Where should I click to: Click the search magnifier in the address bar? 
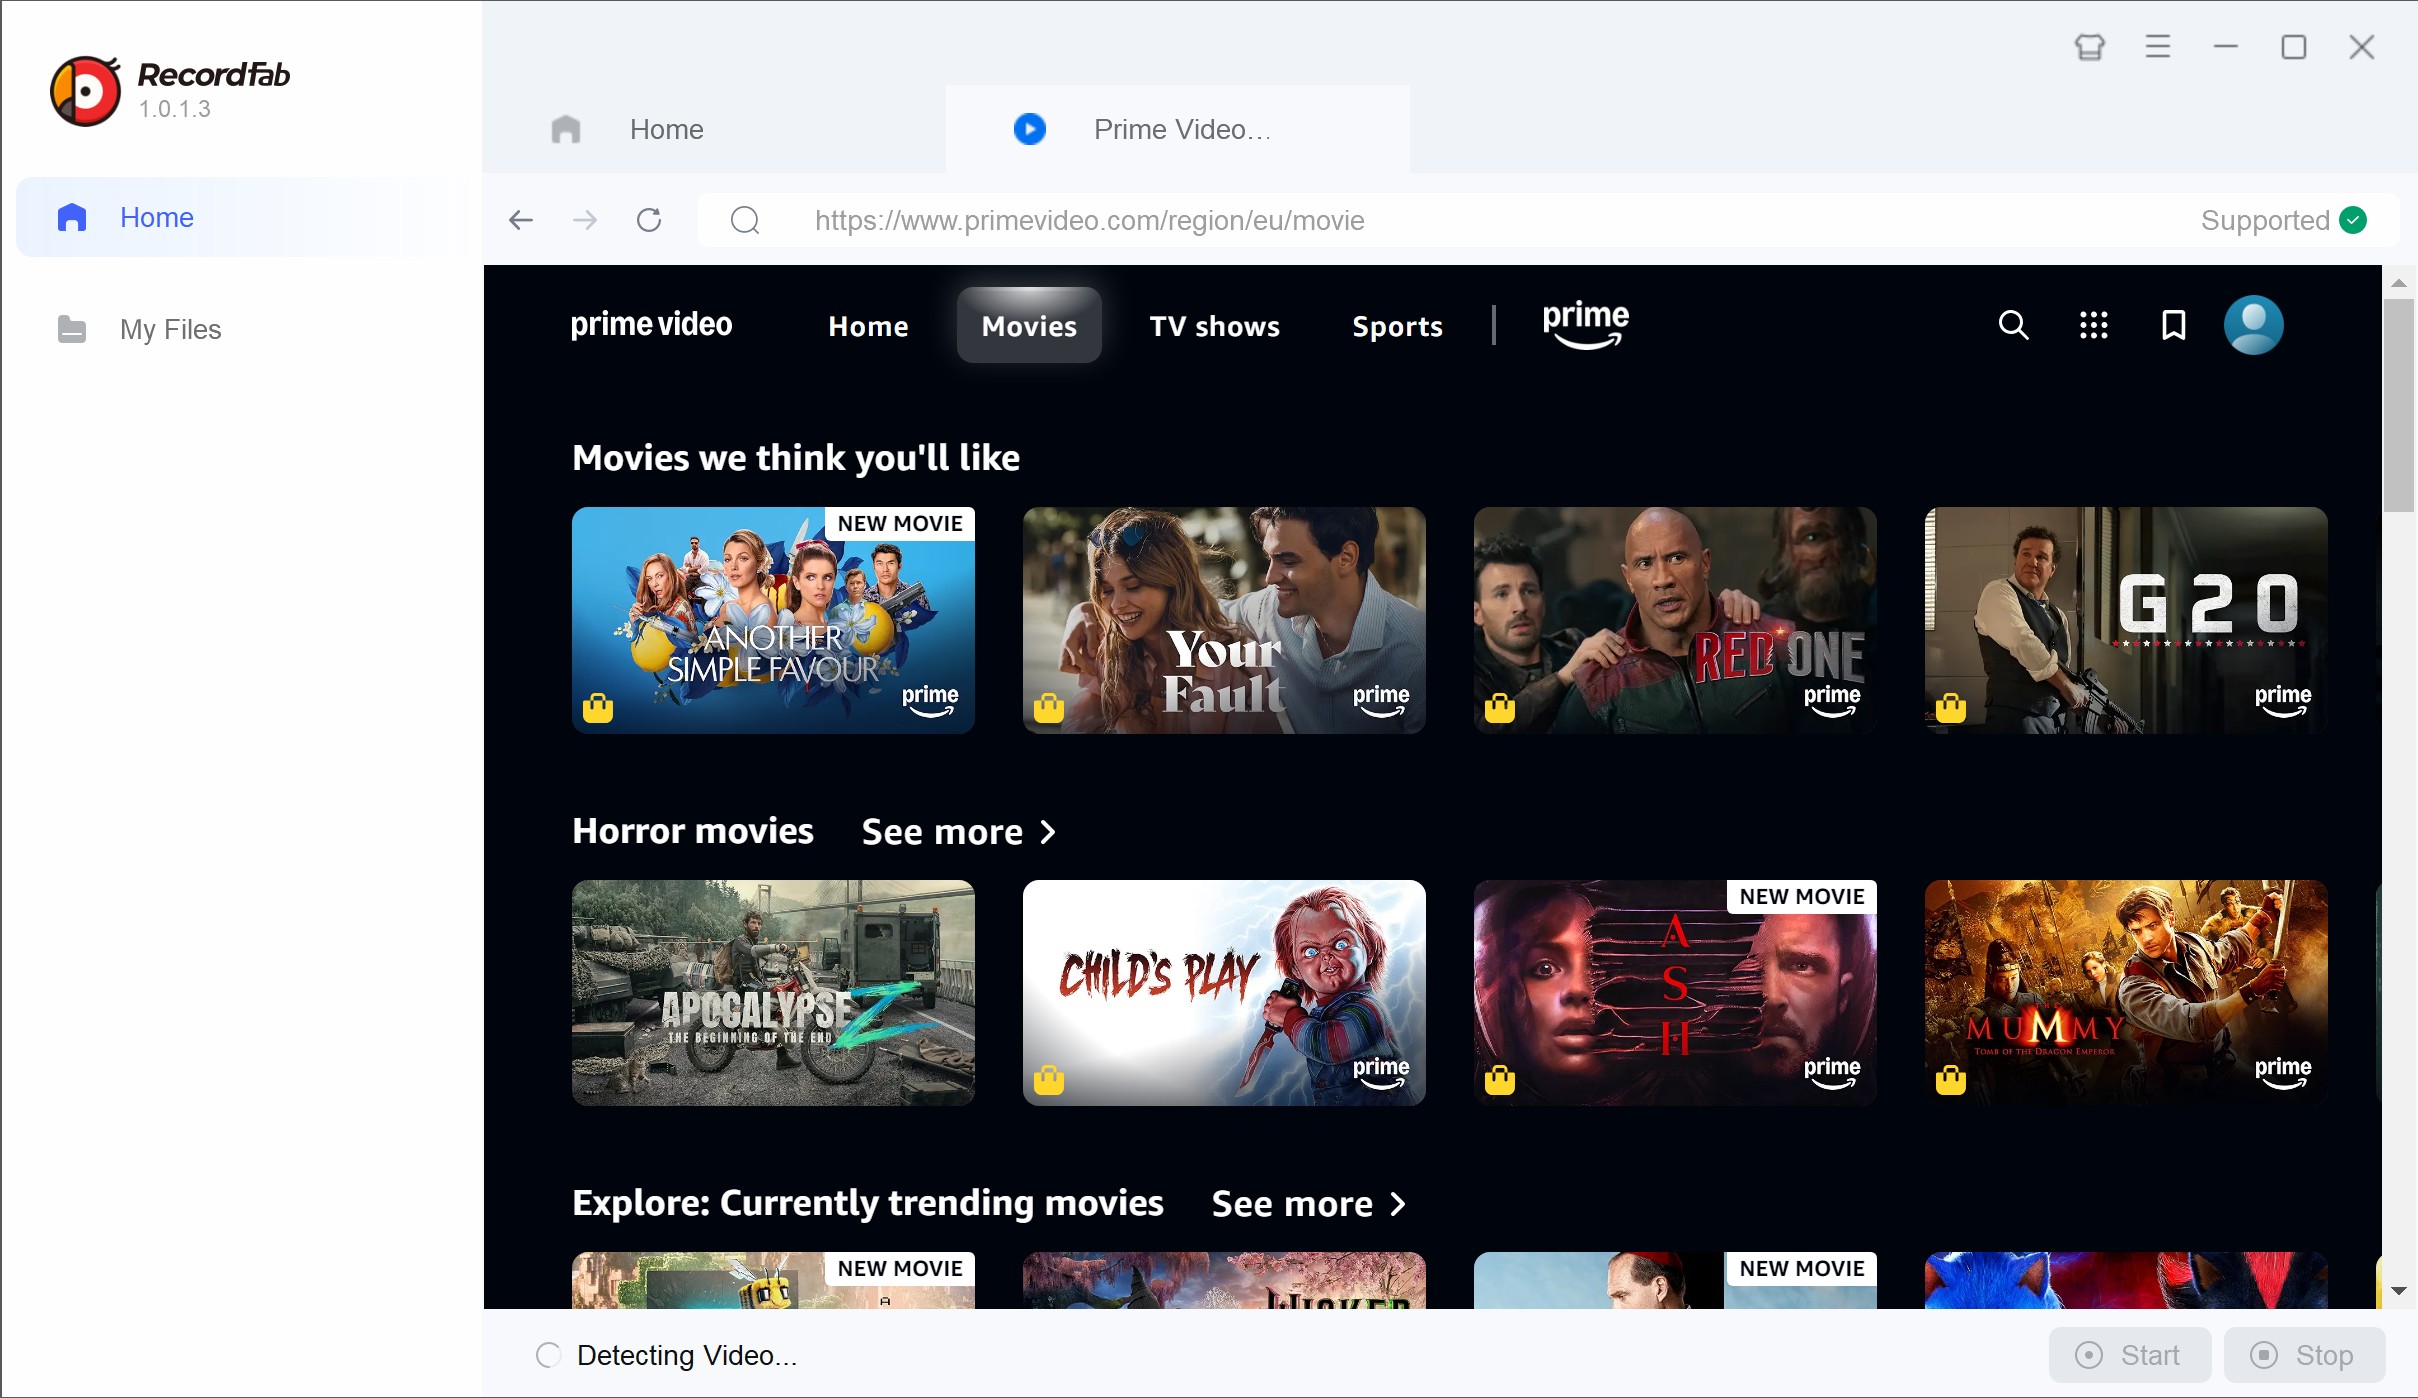[745, 220]
